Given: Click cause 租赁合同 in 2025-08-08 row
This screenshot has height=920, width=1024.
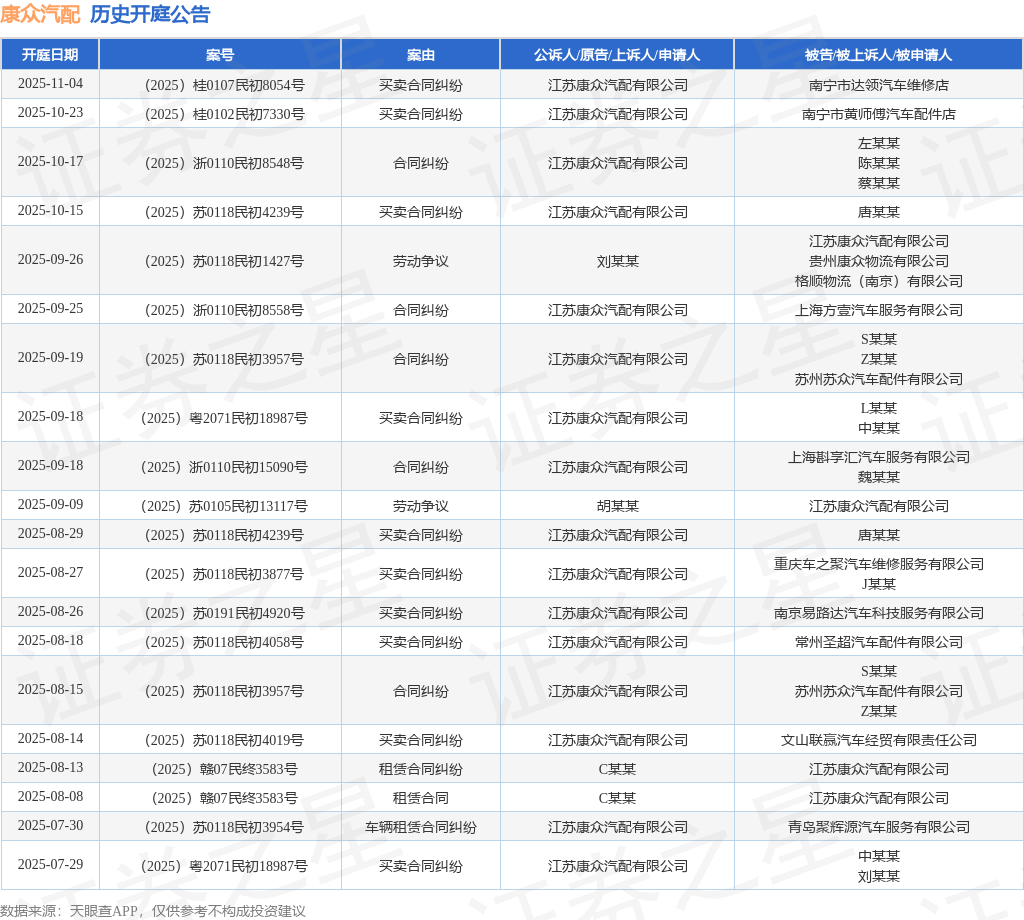Looking at the screenshot, I should point(421,799).
